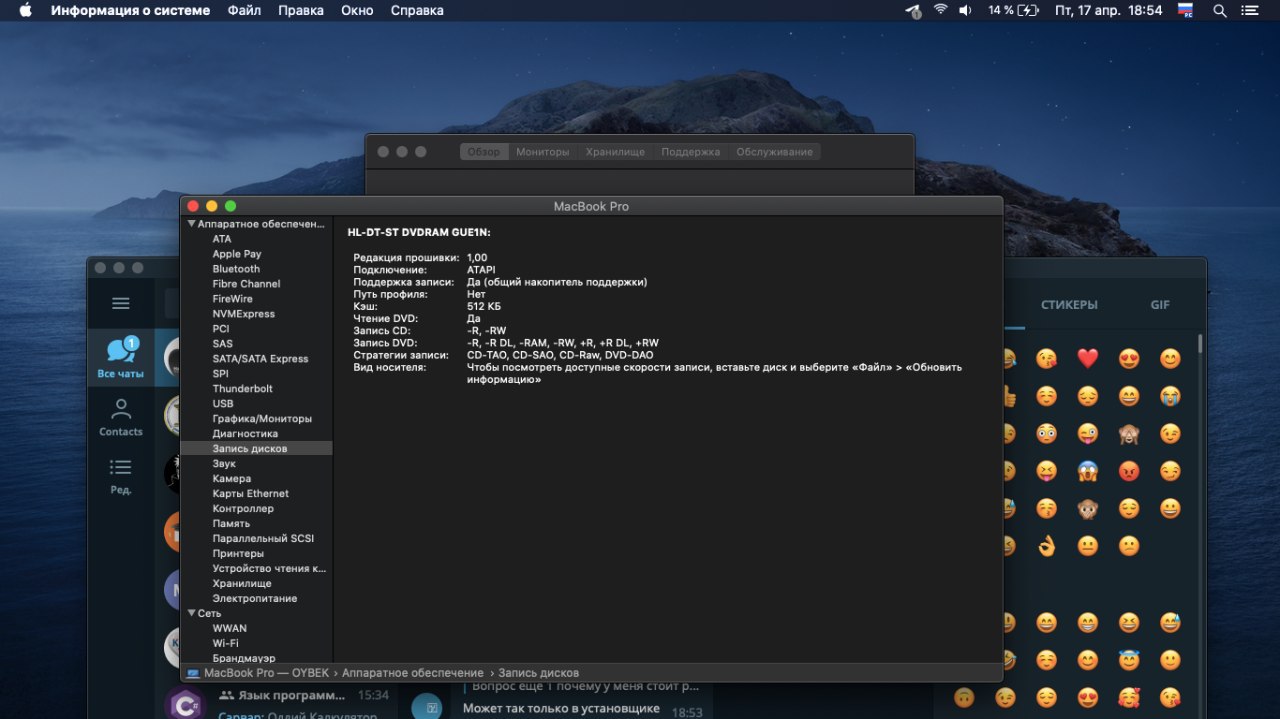The image size is (1280, 719).
Task: Open the Справка menu
Action: (x=417, y=10)
